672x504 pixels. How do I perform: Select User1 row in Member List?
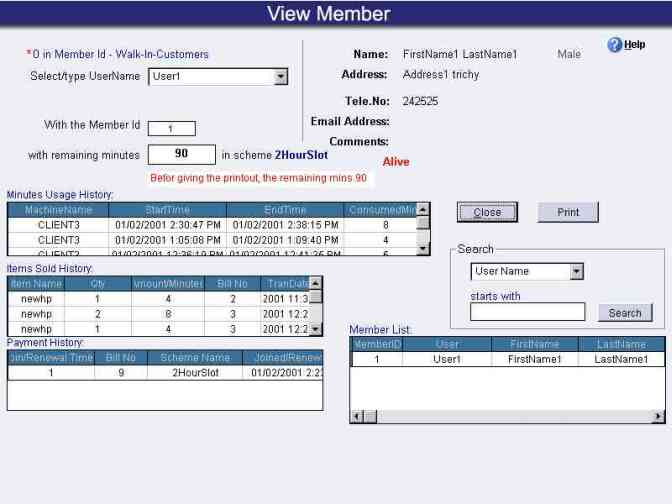point(447,359)
